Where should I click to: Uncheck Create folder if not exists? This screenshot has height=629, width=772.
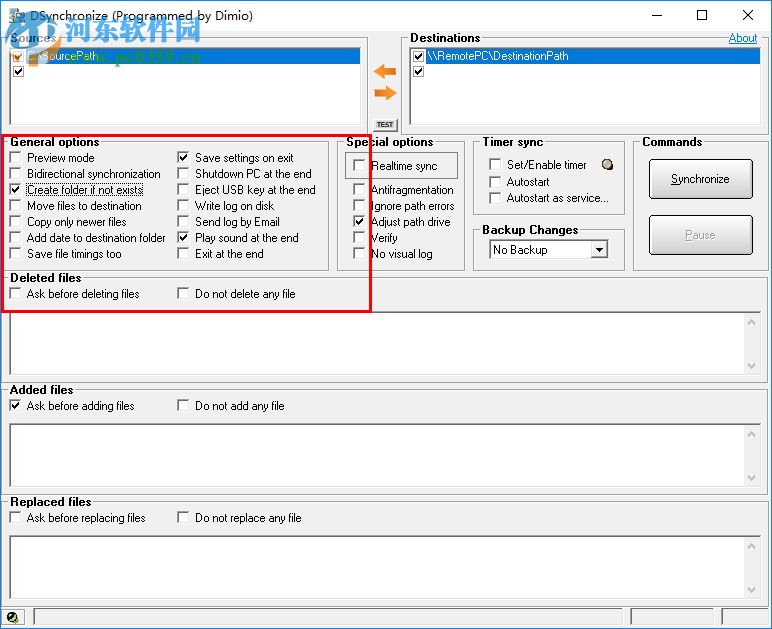(16, 189)
